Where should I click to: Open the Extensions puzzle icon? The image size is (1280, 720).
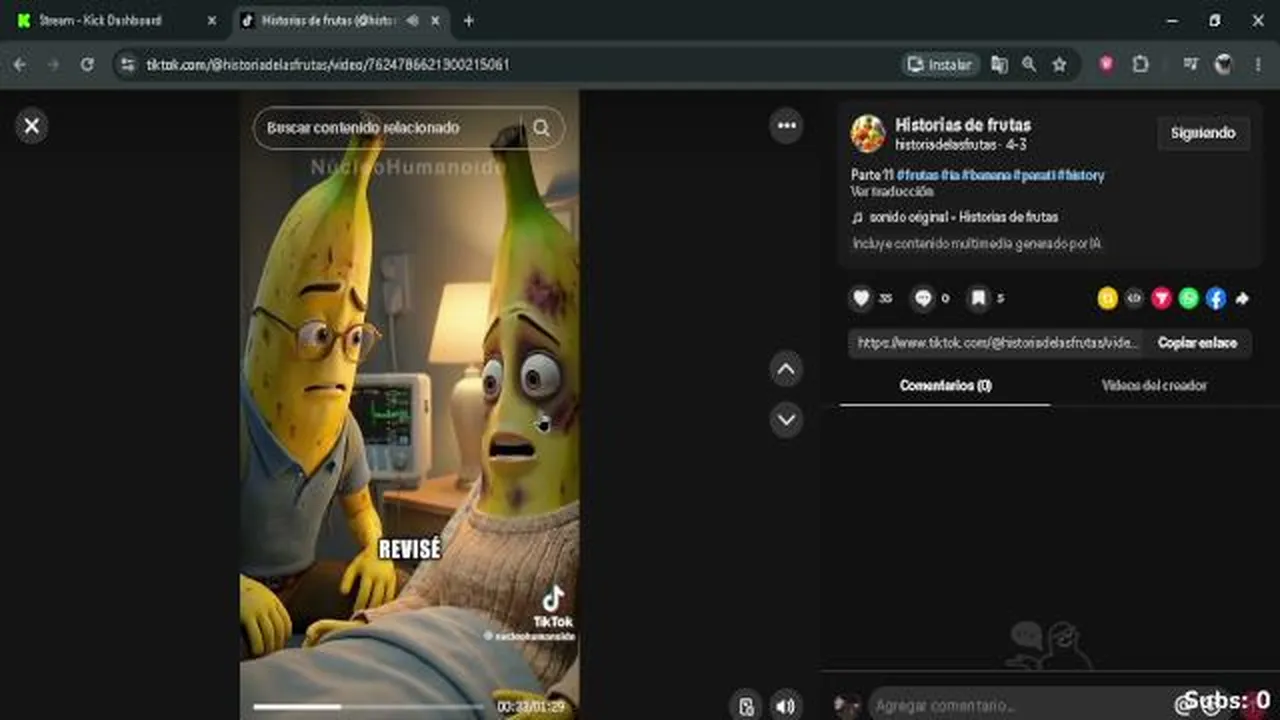point(1141,64)
